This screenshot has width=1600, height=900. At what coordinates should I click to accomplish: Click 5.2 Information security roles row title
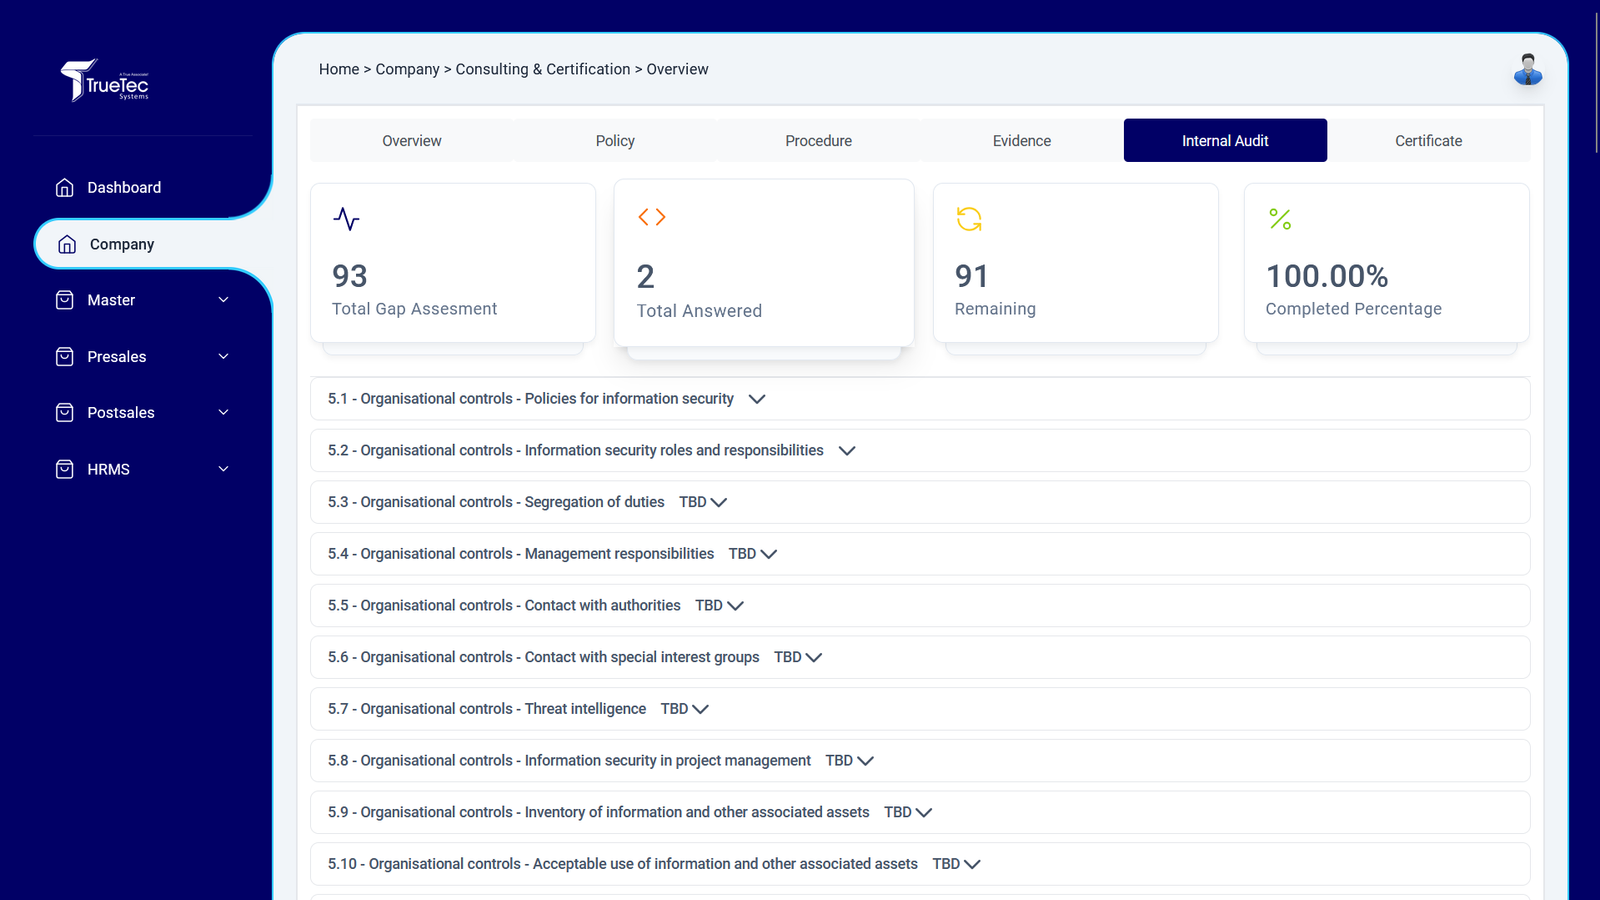[x=576, y=451]
